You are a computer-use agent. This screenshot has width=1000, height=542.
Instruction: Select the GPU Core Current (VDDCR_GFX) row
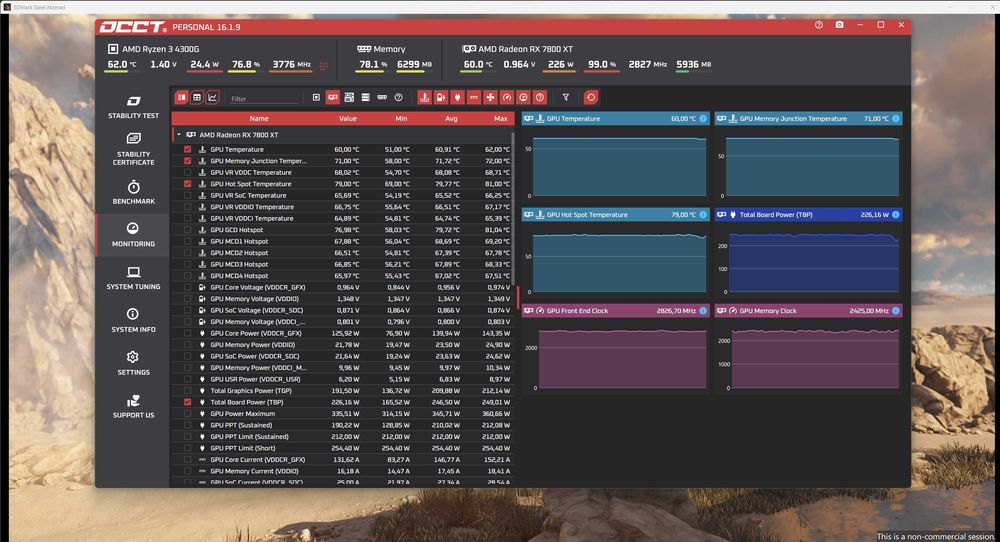343,460
